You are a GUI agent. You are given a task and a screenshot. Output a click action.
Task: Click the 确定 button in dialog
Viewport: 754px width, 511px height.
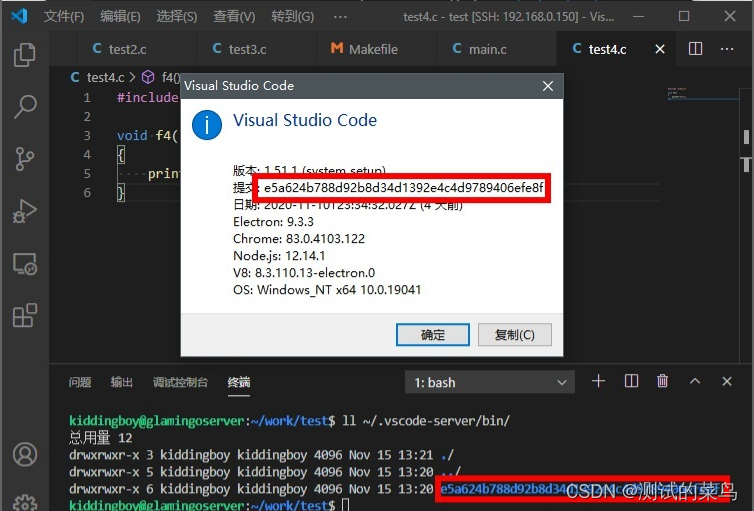[433, 335]
